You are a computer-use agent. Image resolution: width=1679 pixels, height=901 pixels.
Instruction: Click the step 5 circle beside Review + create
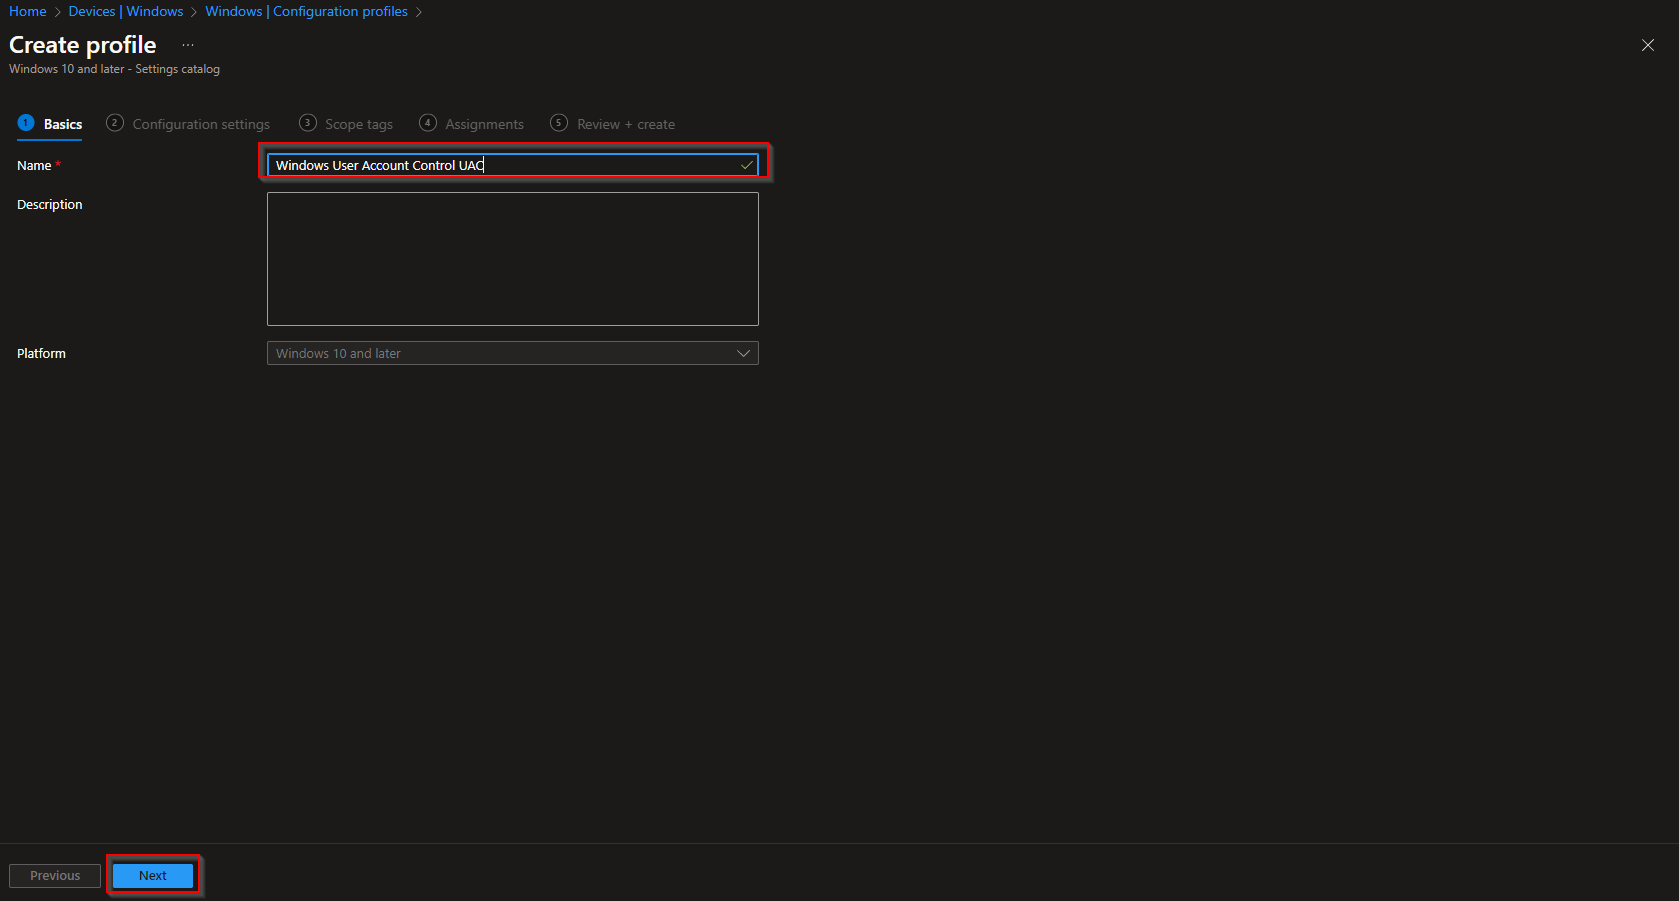[559, 122]
